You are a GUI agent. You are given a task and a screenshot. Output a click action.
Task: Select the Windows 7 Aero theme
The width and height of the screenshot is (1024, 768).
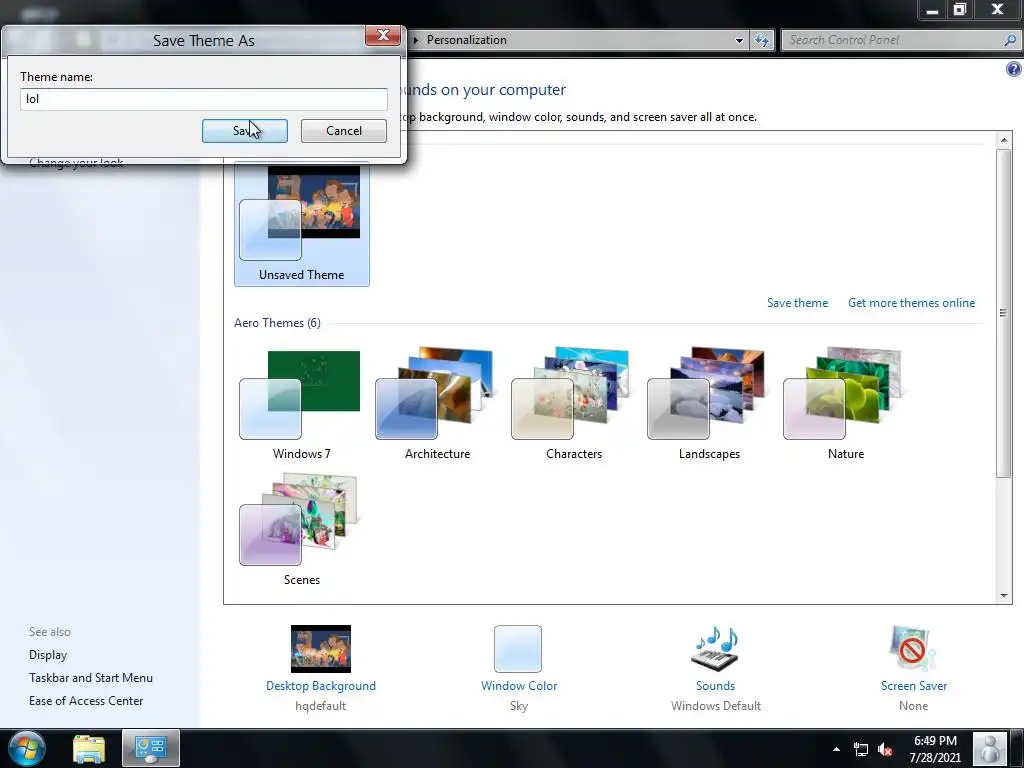[x=301, y=405]
